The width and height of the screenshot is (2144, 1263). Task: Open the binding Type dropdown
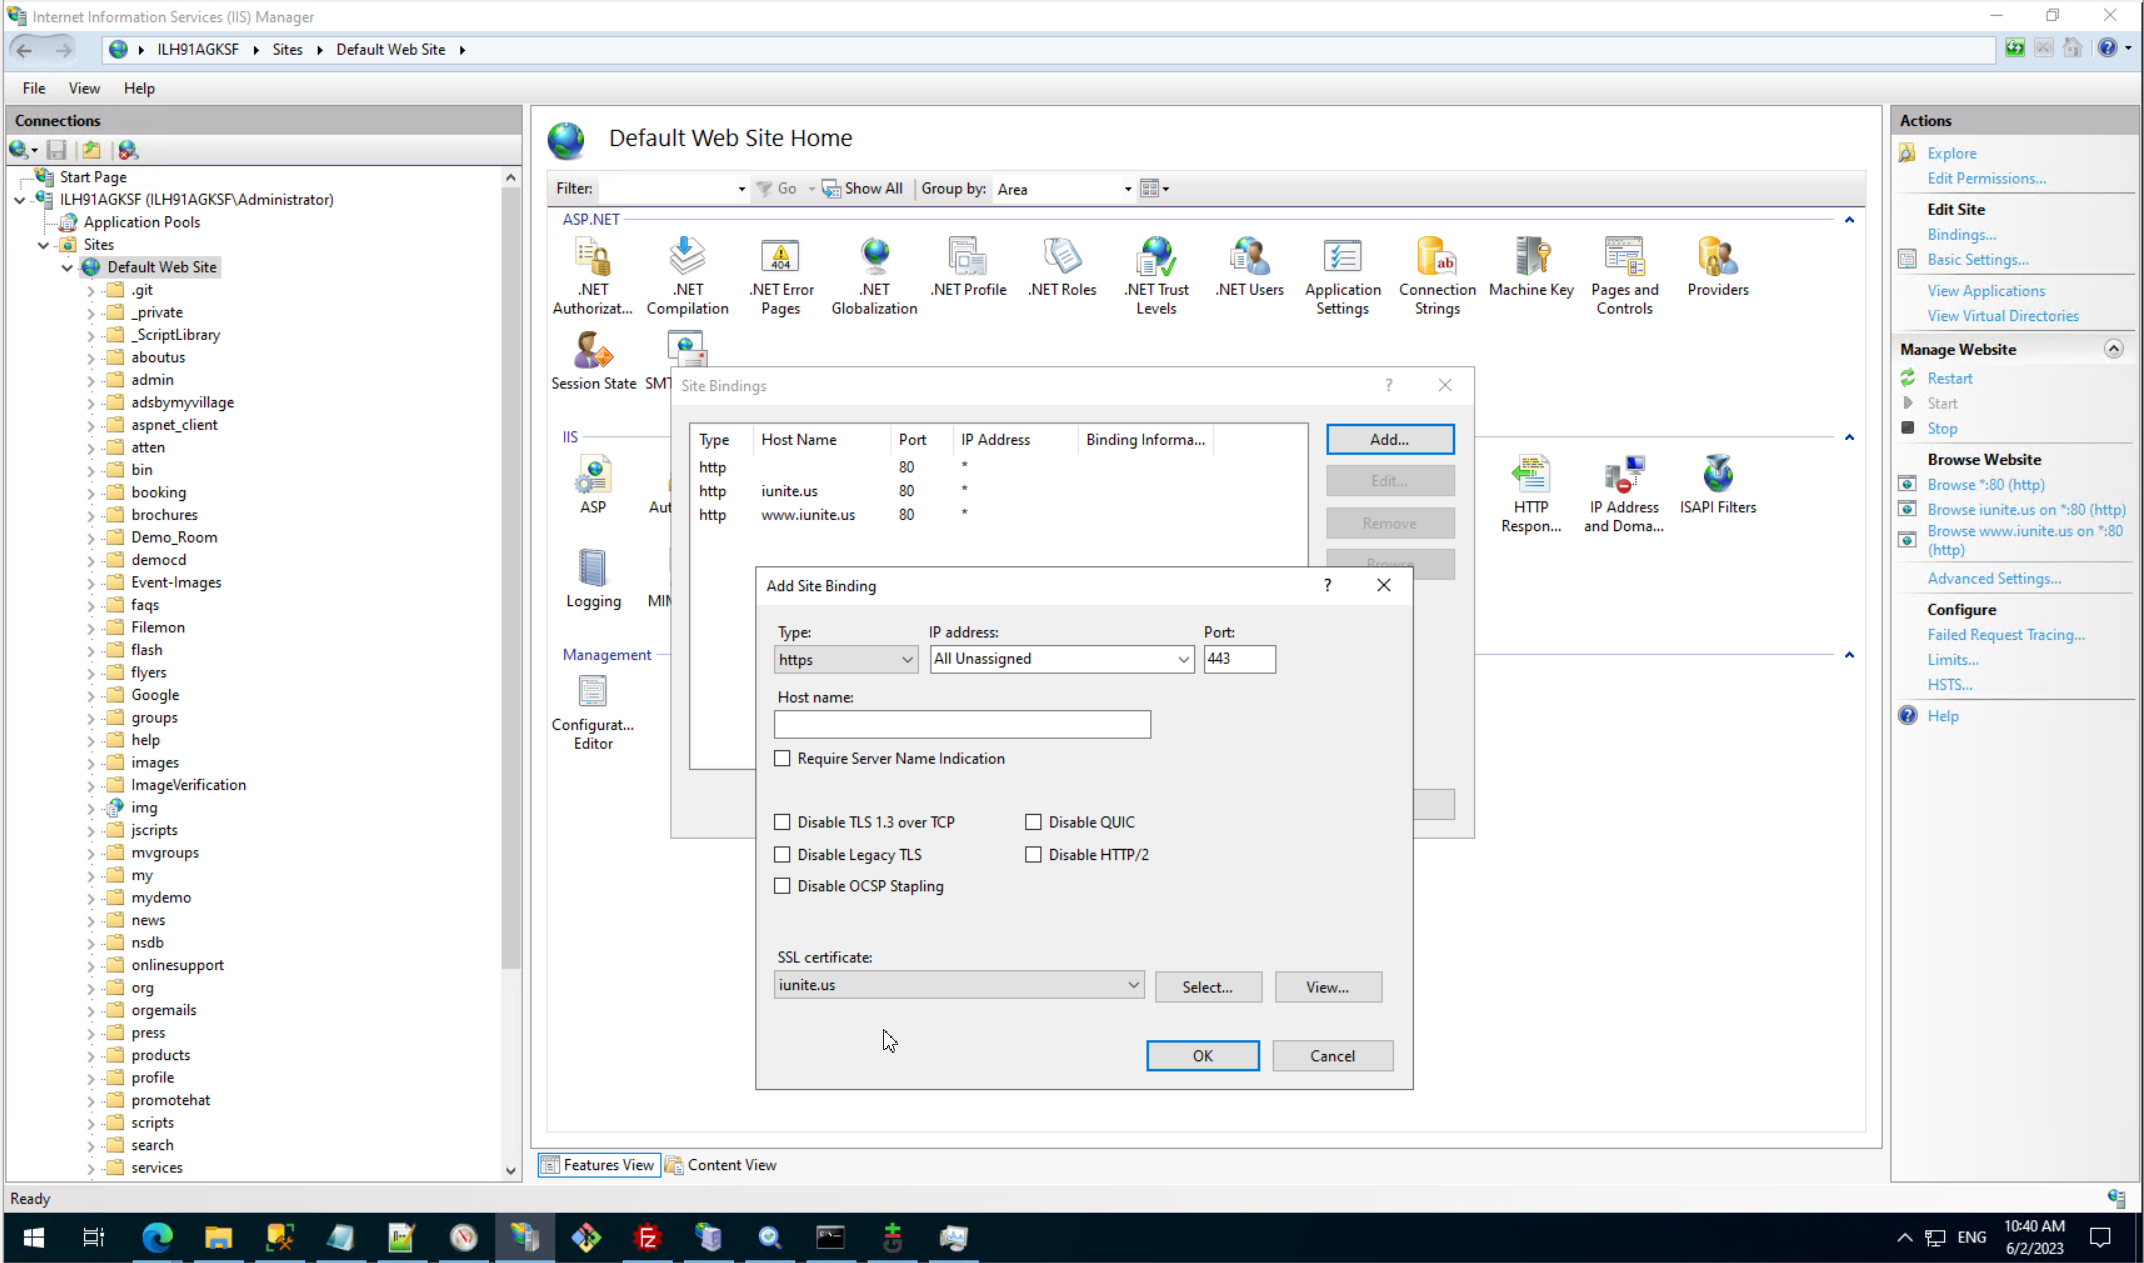coord(845,659)
